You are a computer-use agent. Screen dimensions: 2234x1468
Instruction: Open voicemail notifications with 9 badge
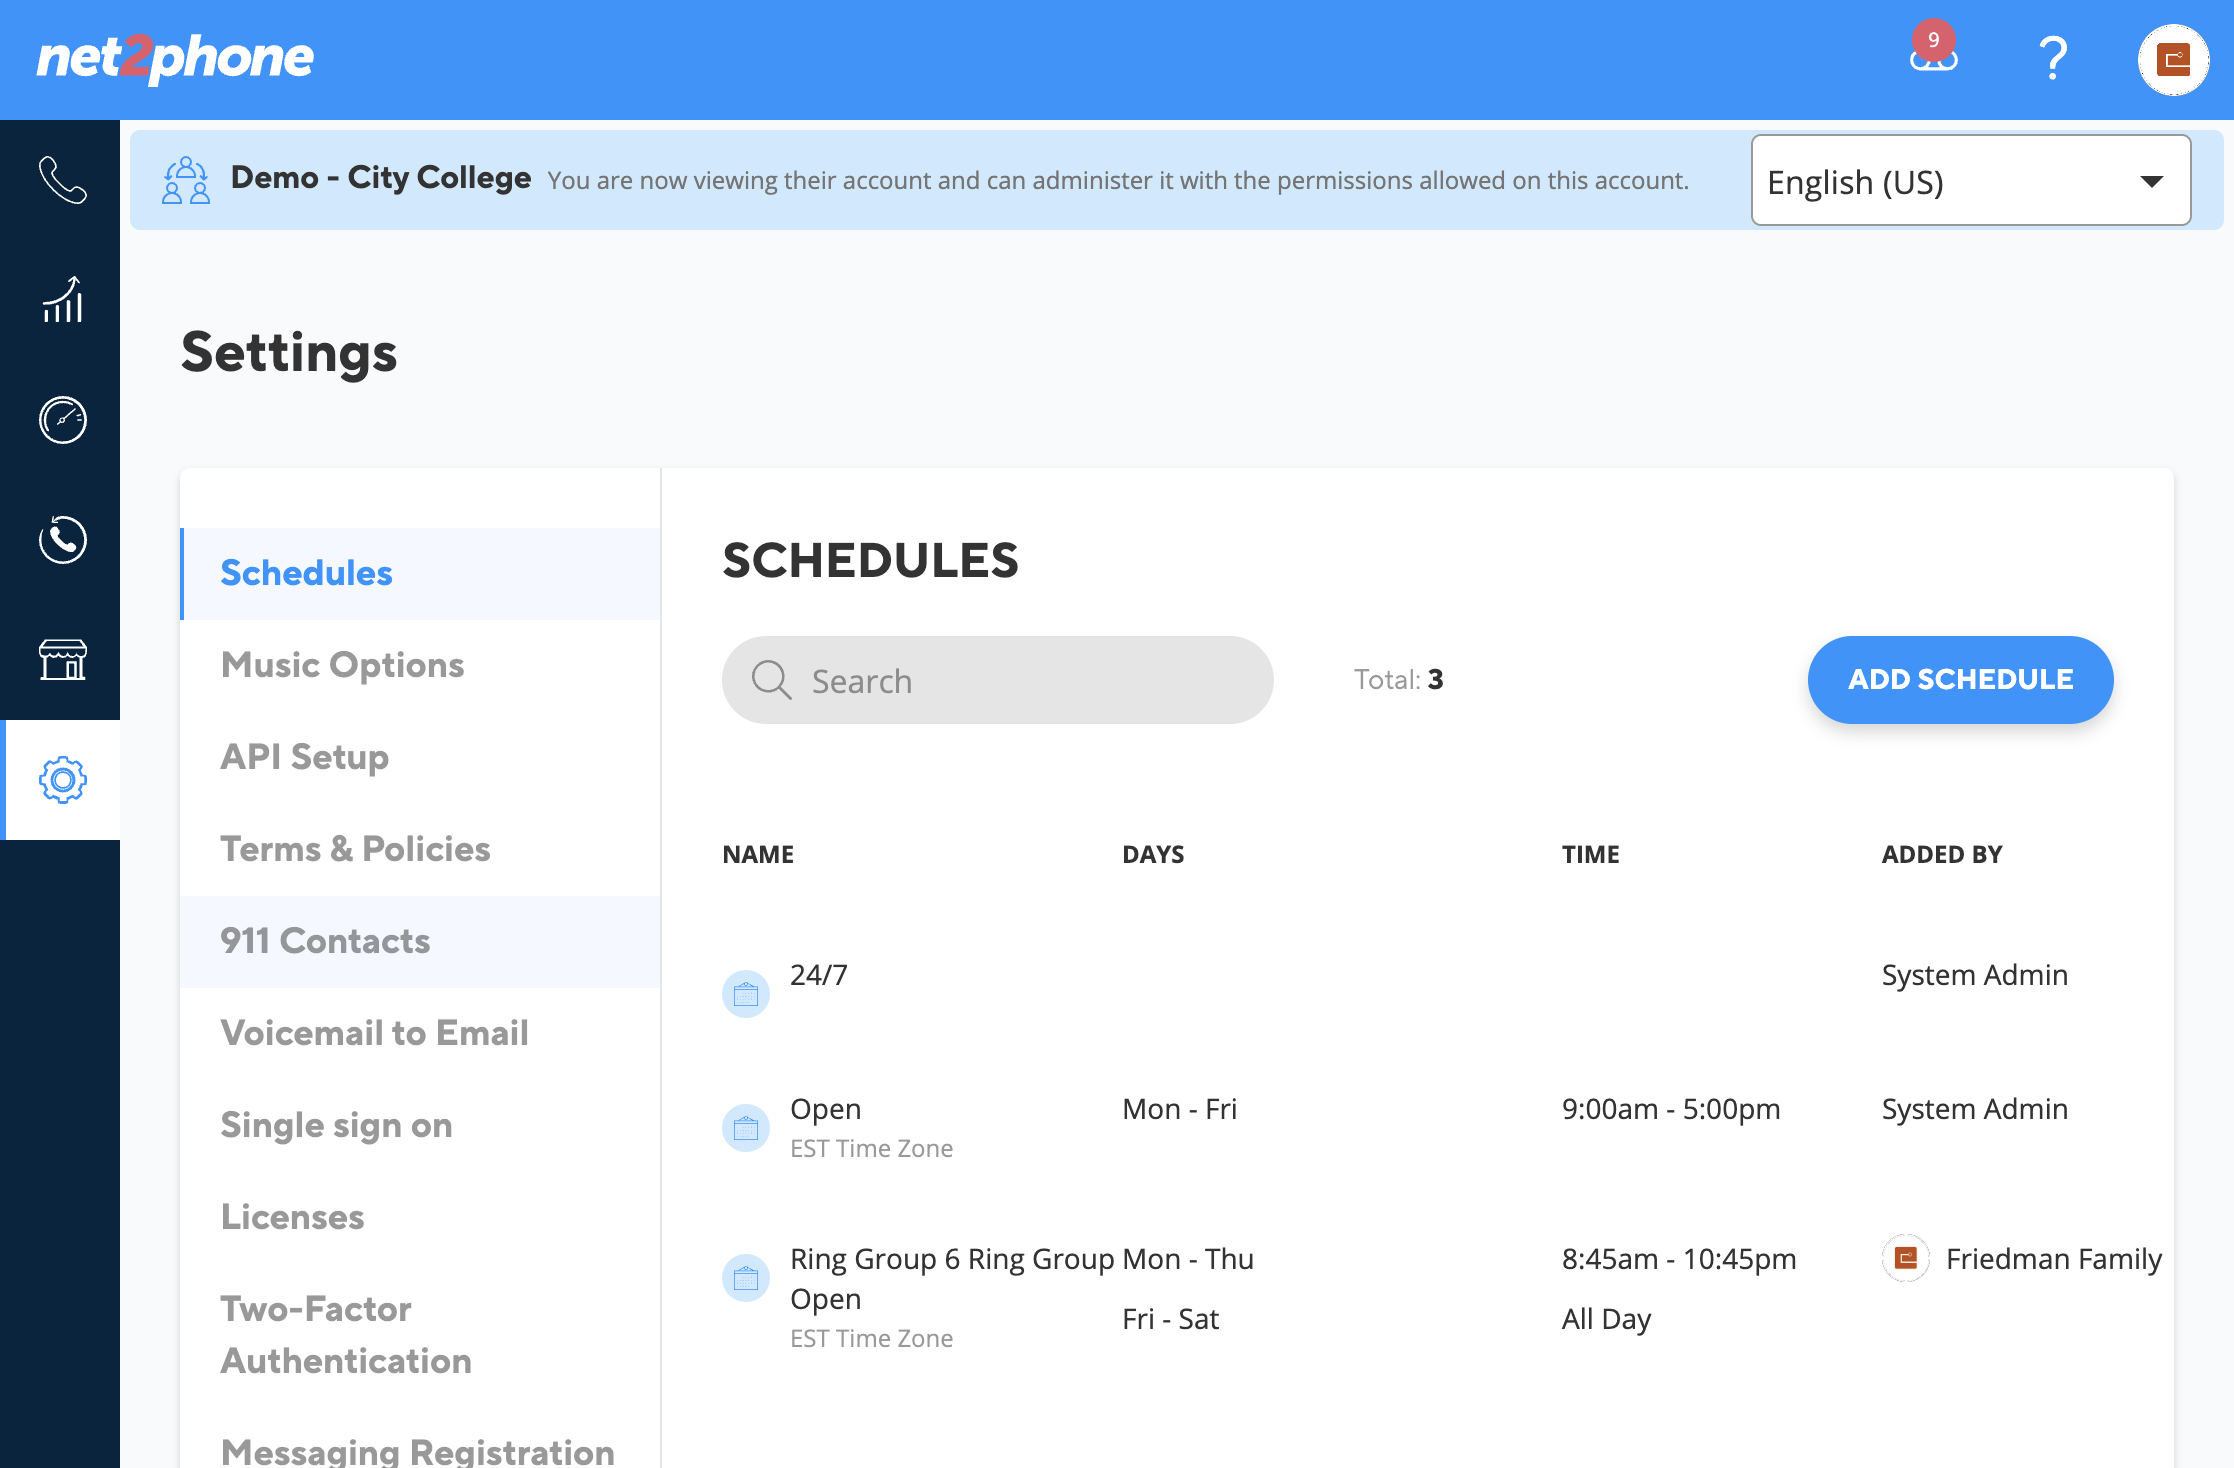click(1933, 52)
